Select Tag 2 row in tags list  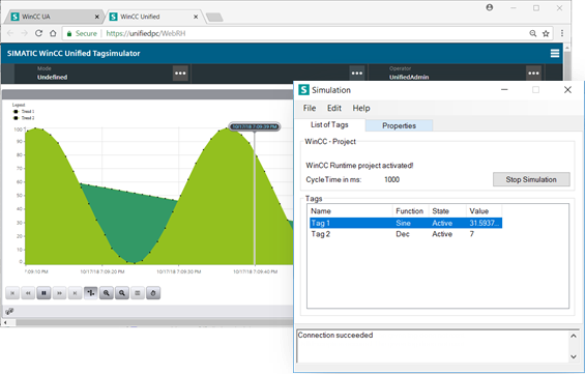406,234
